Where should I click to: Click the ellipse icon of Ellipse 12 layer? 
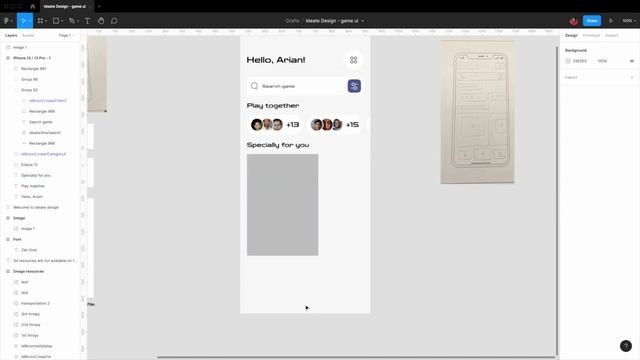pyautogui.click(x=16, y=164)
